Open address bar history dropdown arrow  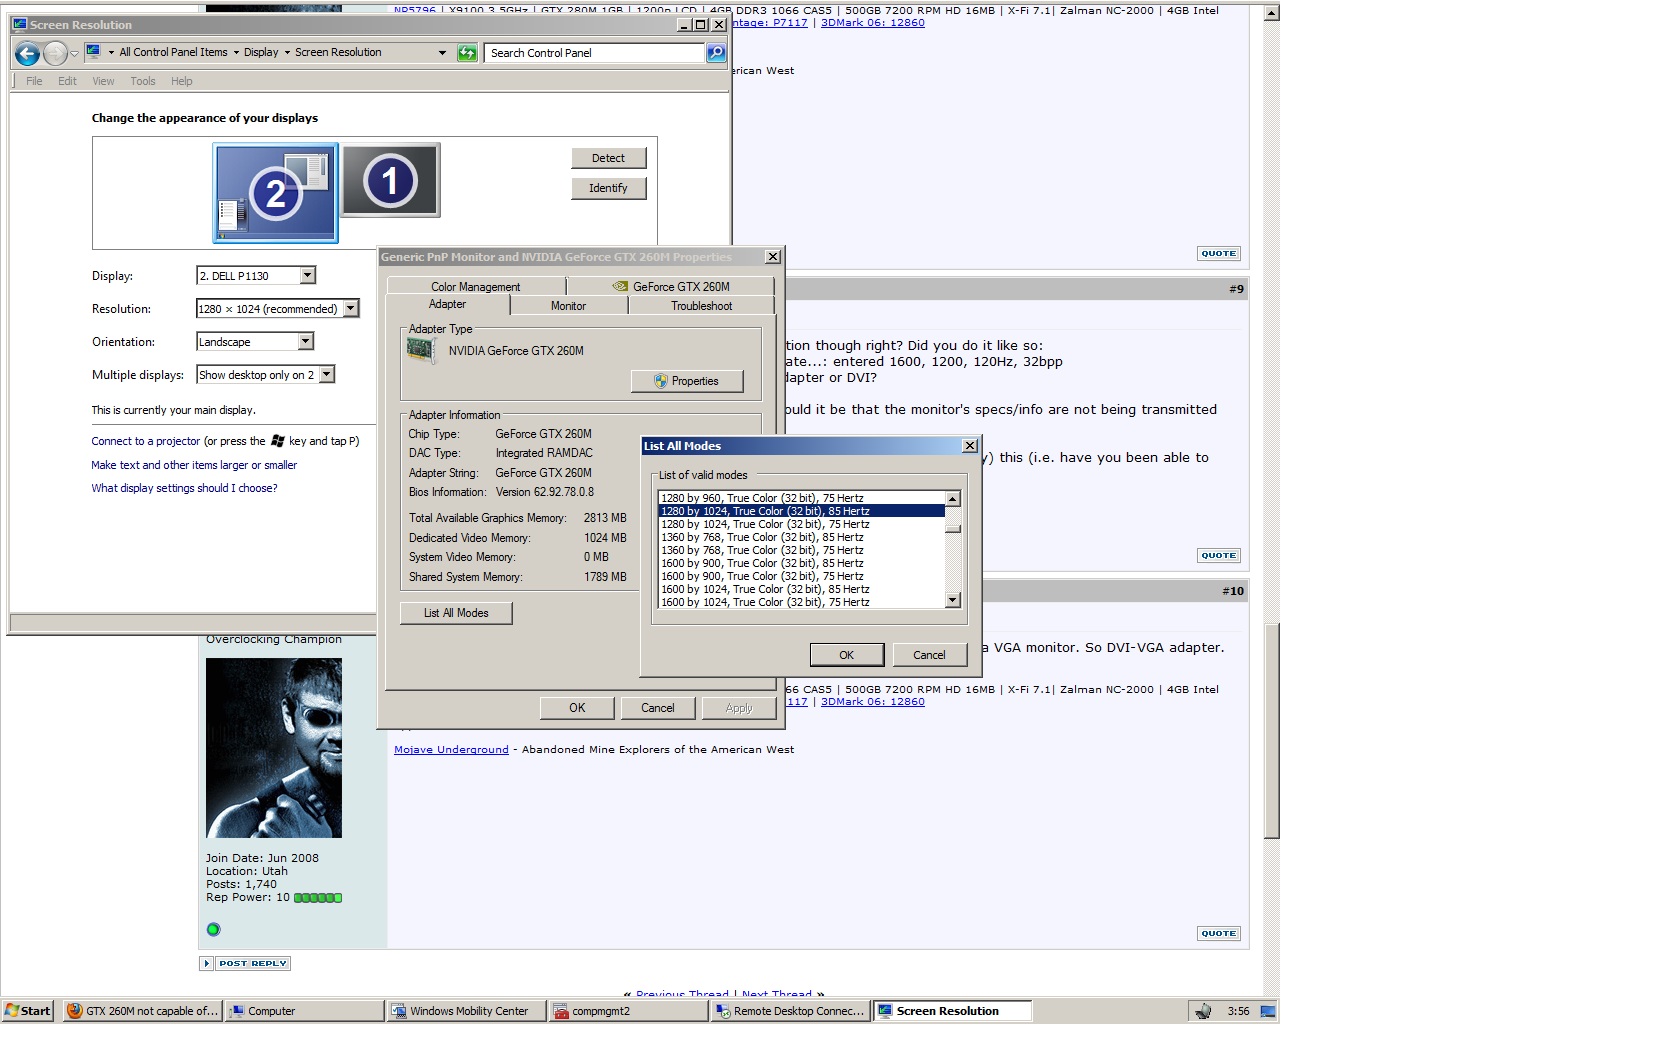pyautogui.click(x=442, y=53)
